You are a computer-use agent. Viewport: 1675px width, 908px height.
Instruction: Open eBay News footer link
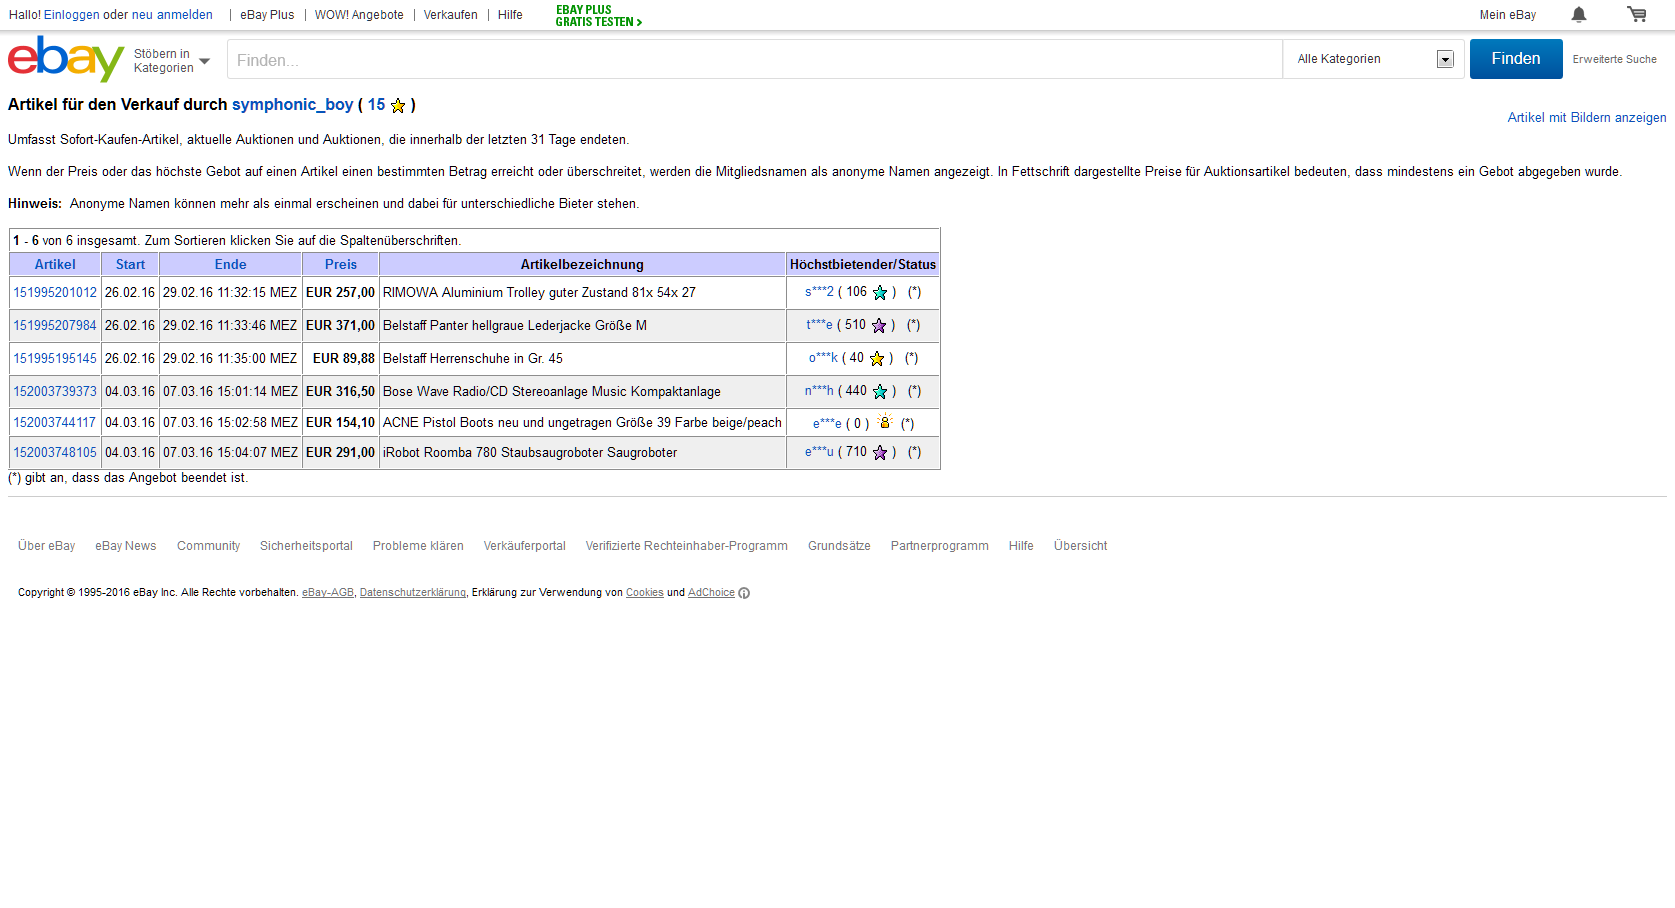pyautogui.click(x=126, y=546)
